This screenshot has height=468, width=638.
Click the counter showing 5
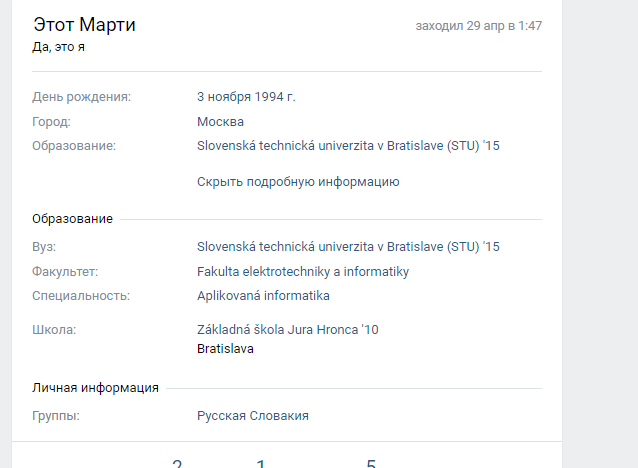[371, 464]
